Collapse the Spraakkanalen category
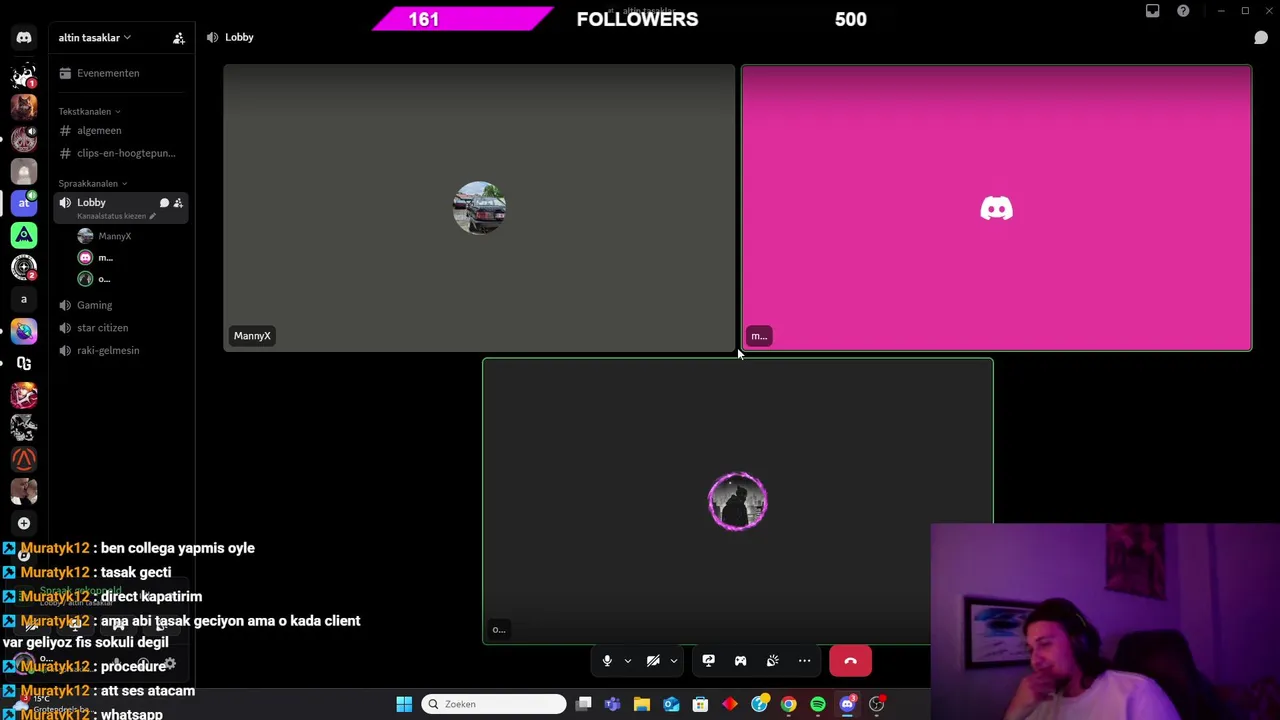The width and height of the screenshot is (1280, 720). click(93, 183)
